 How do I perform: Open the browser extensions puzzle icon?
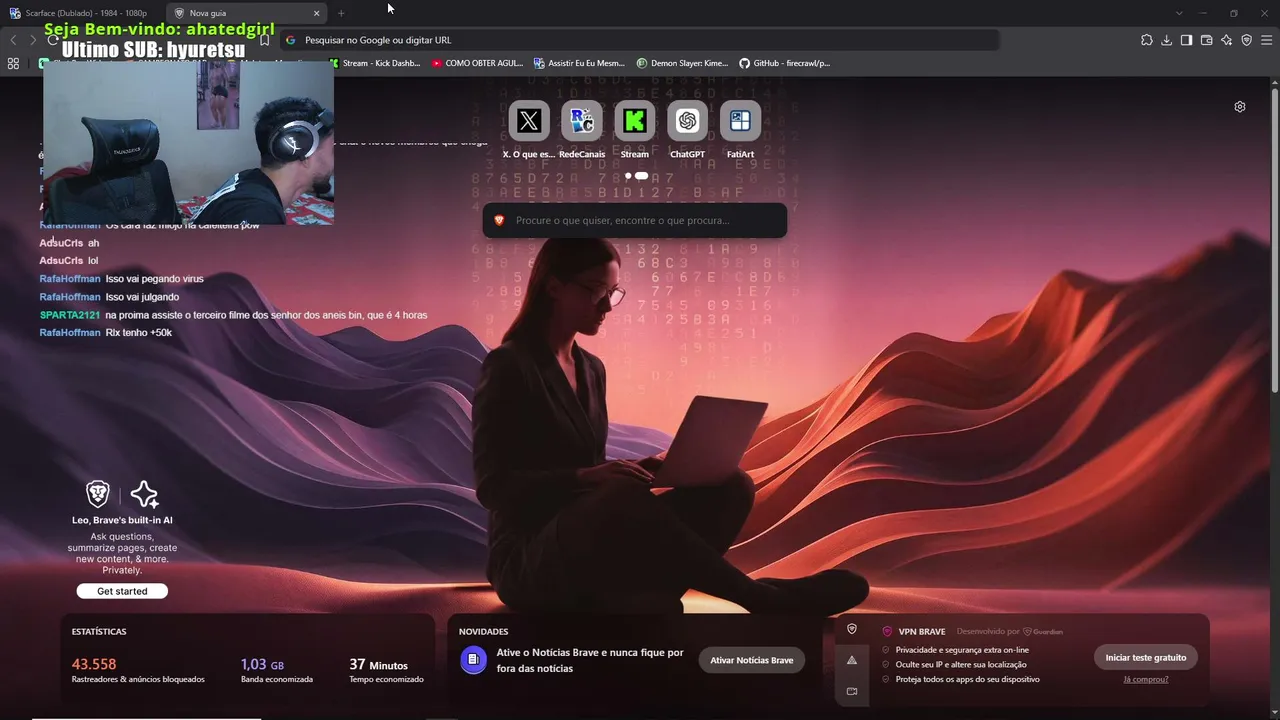(1147, 40)
